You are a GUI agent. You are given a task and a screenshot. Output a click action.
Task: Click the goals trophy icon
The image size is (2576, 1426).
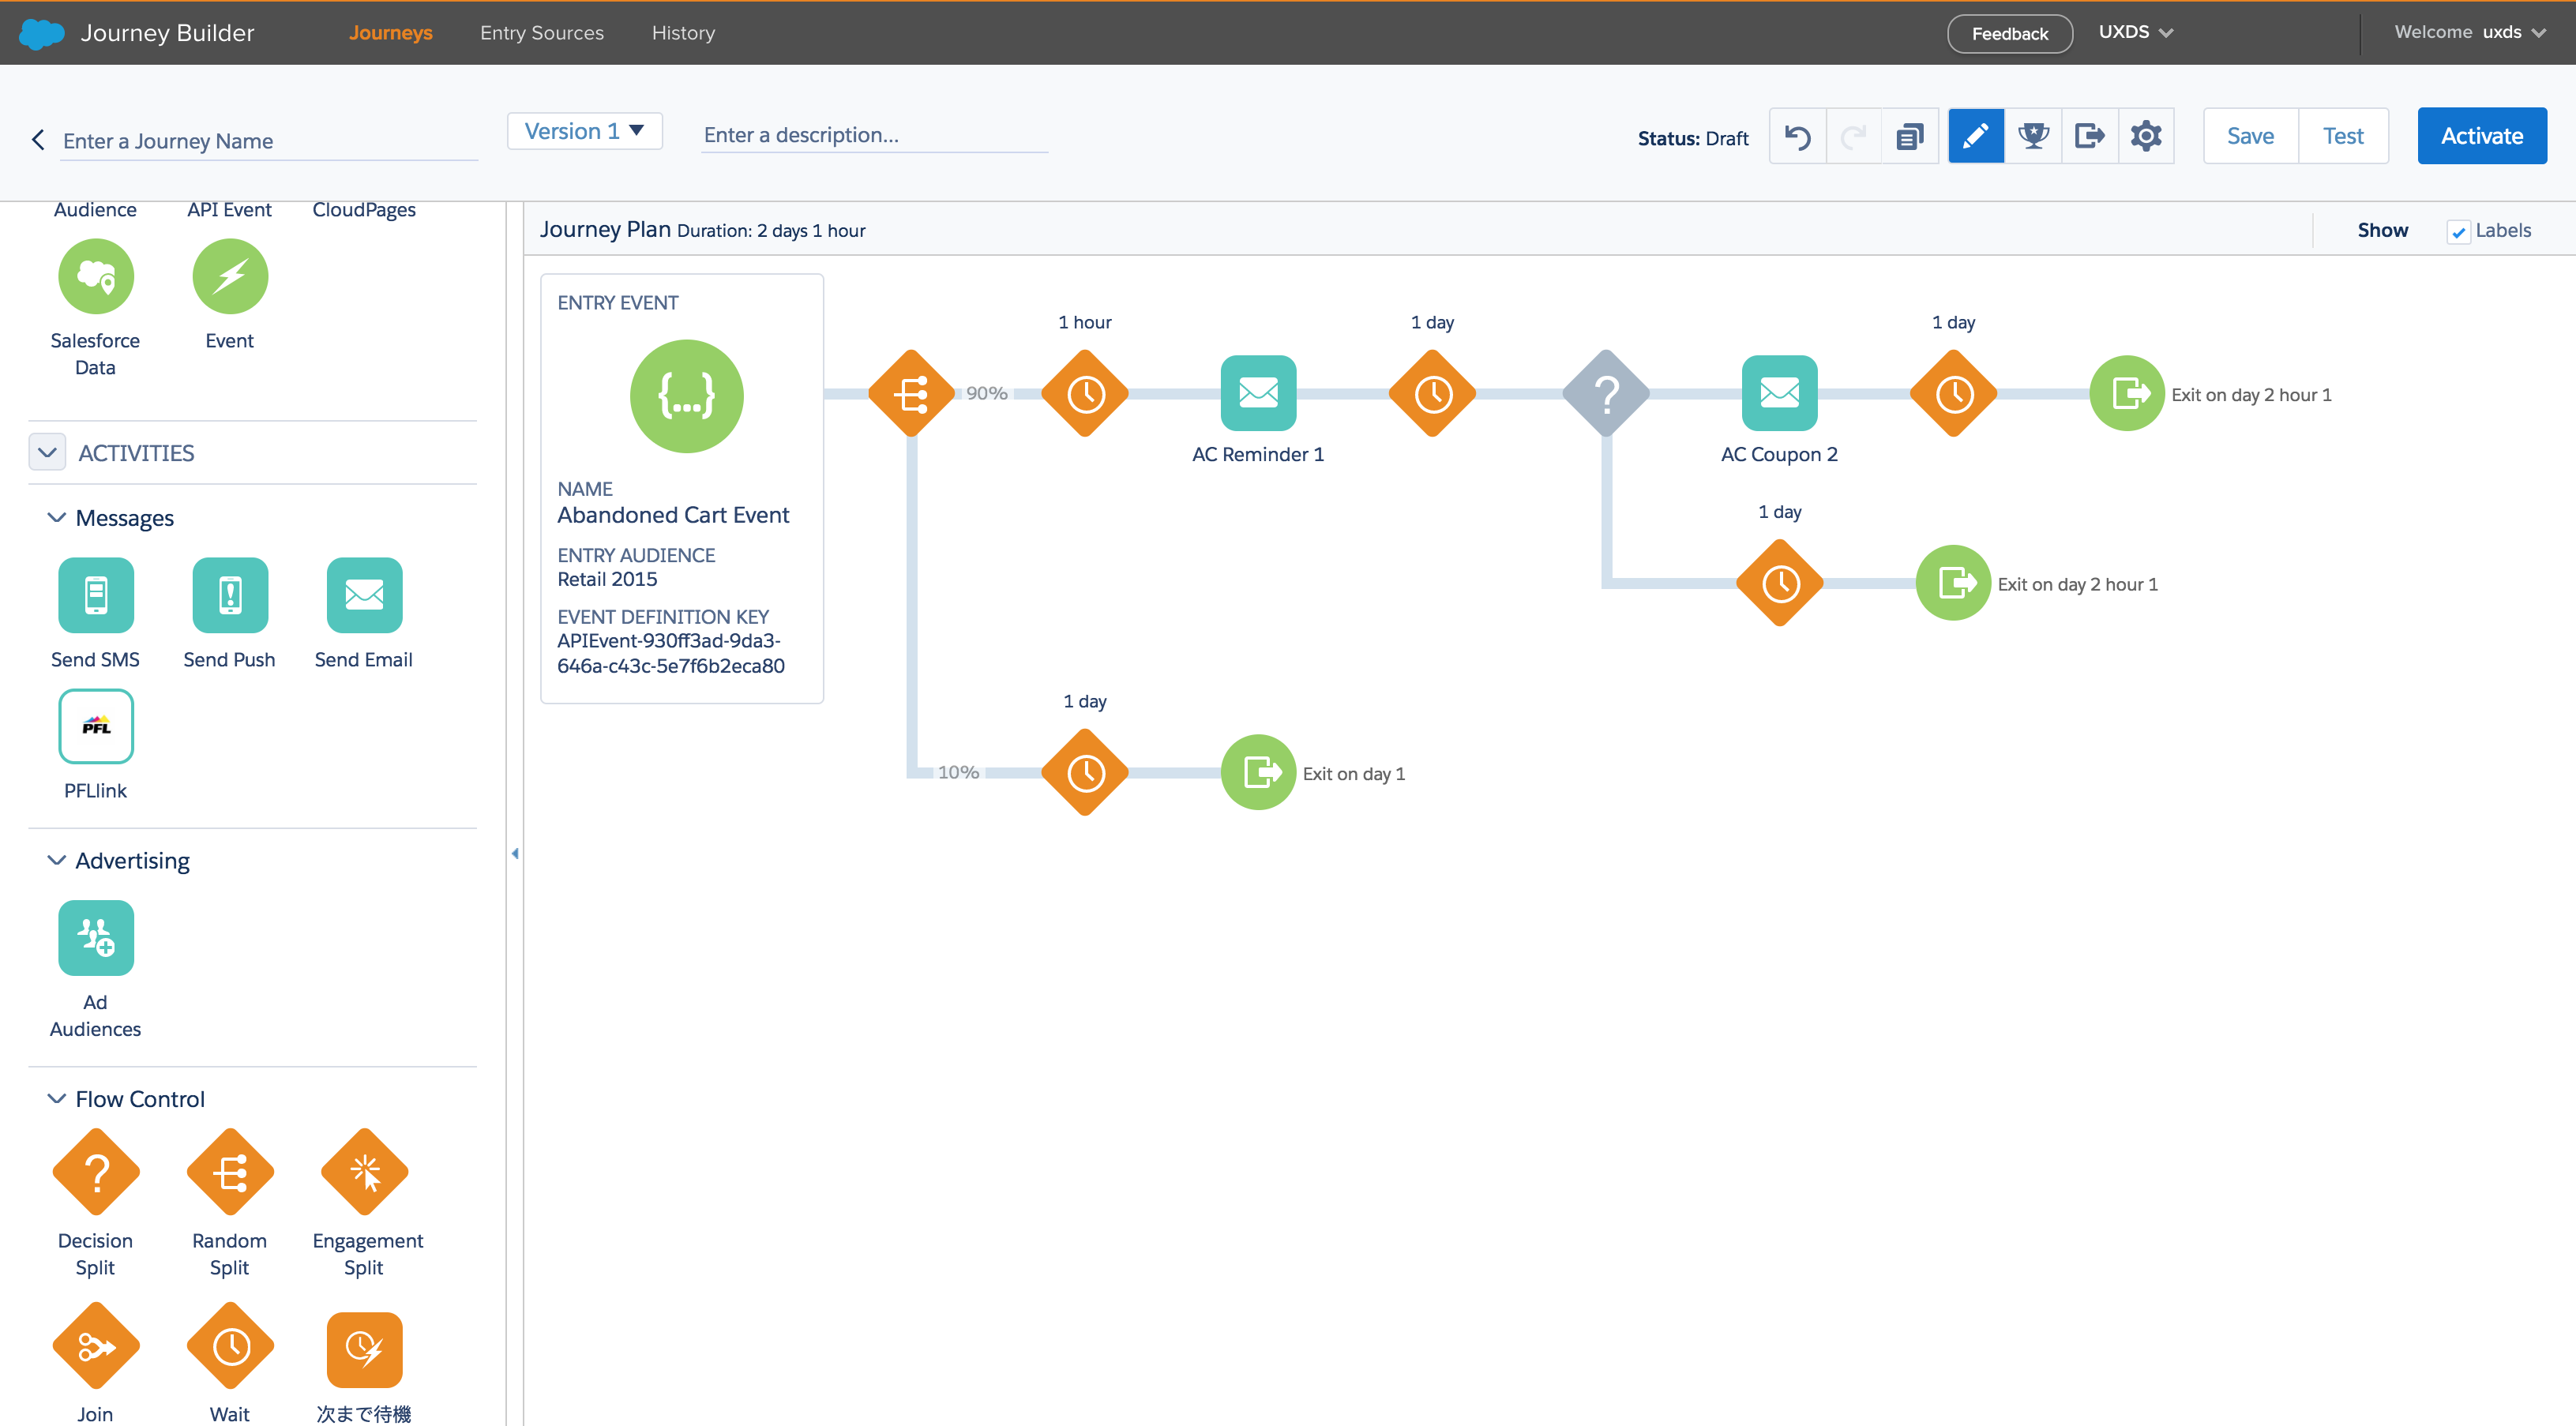click(2033, 136)
